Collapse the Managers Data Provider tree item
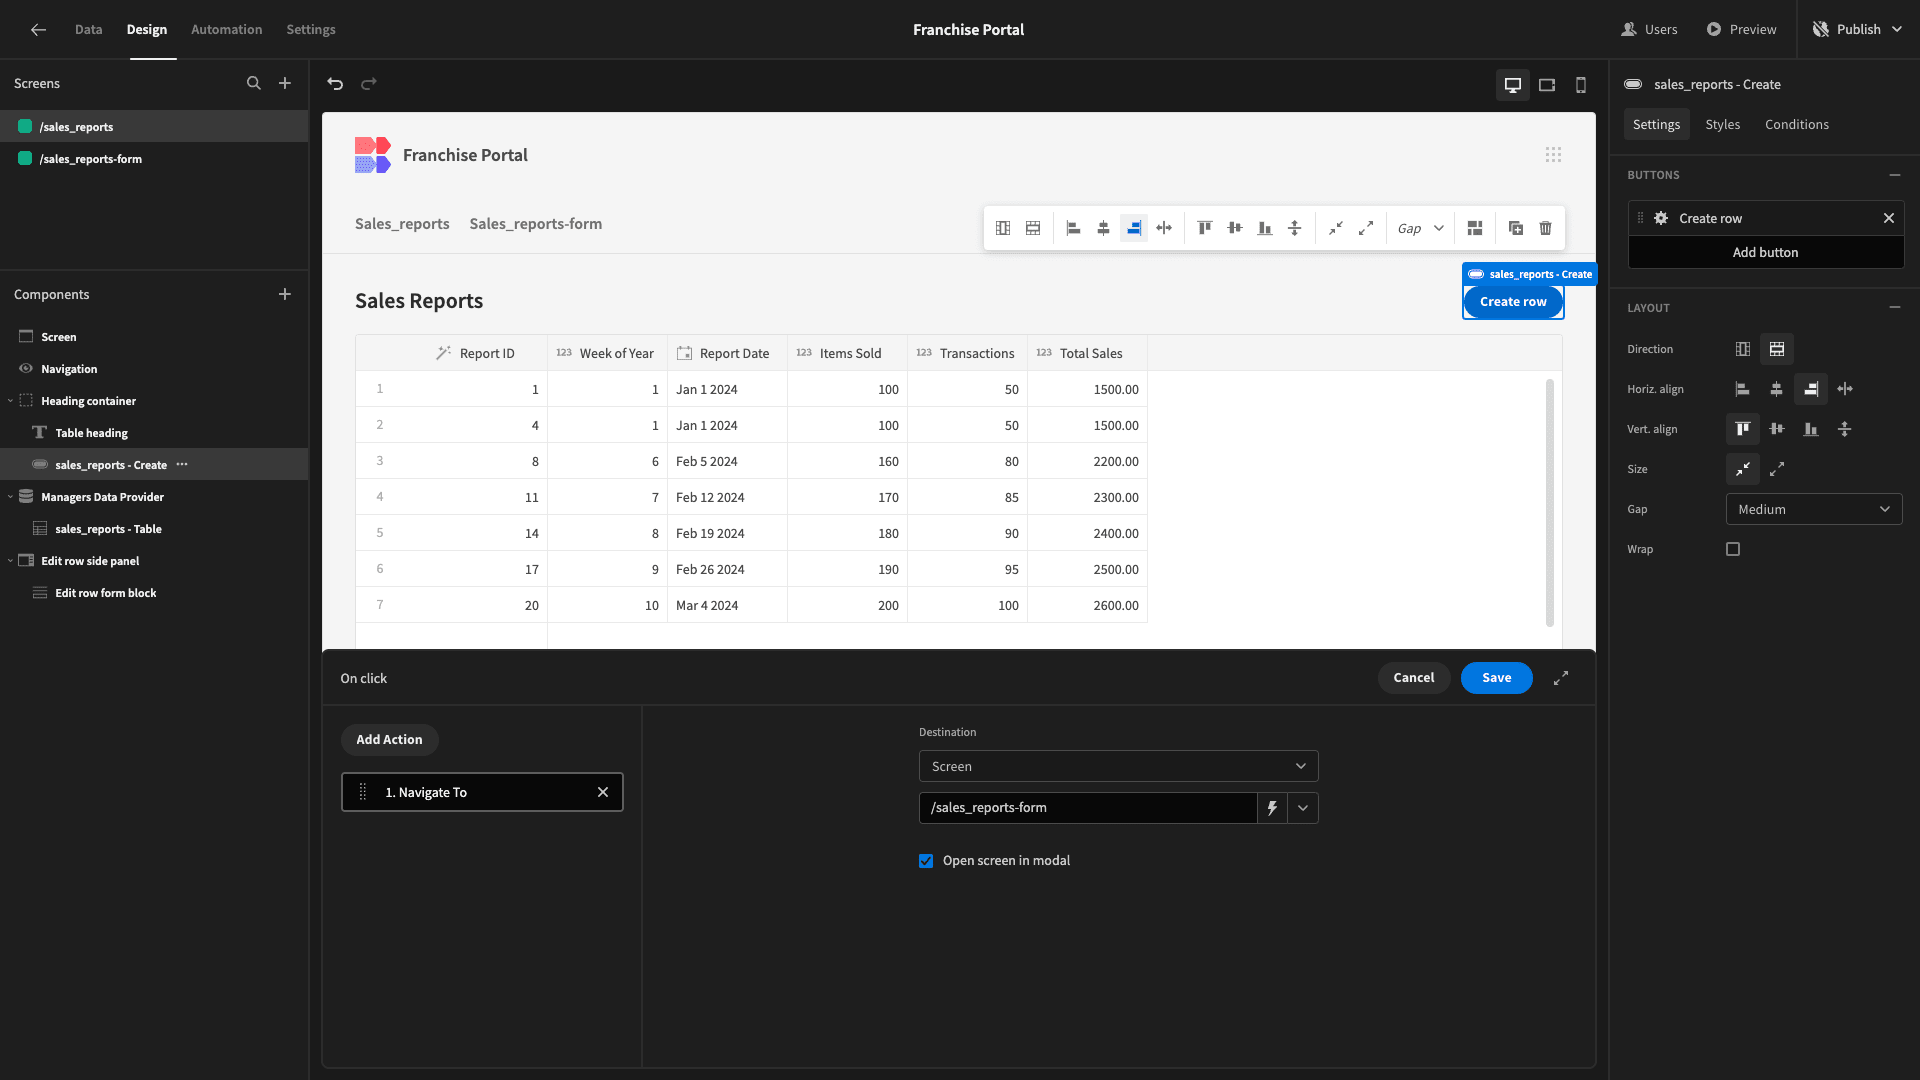The width and height of the screenshot is (1920, 1080). click(10, 497)
